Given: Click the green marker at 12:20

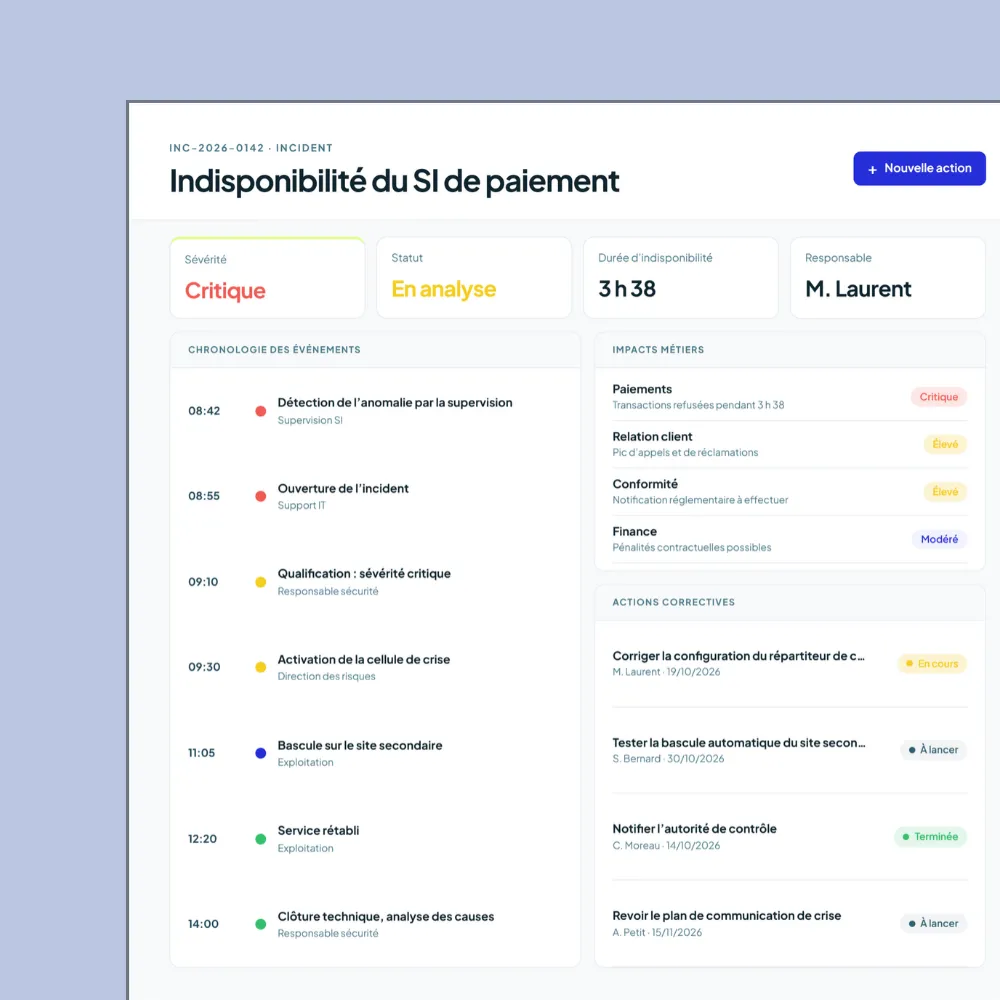Looking at the screenshot, I should point(261,839).
